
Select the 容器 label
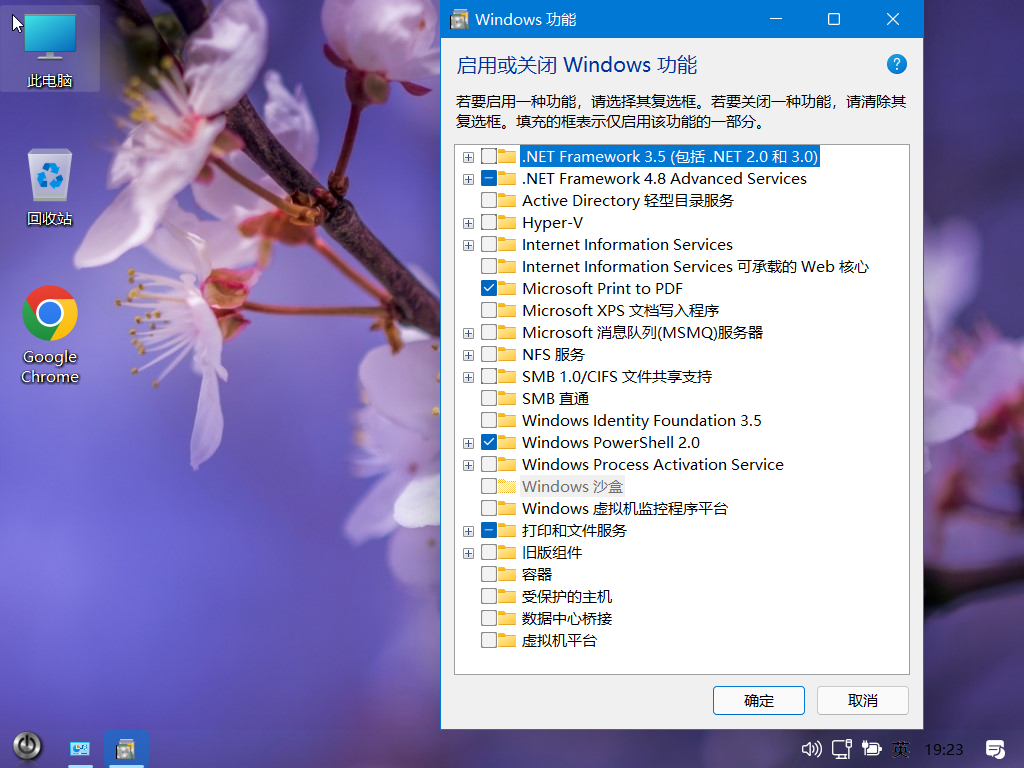(x=537, y=574)
